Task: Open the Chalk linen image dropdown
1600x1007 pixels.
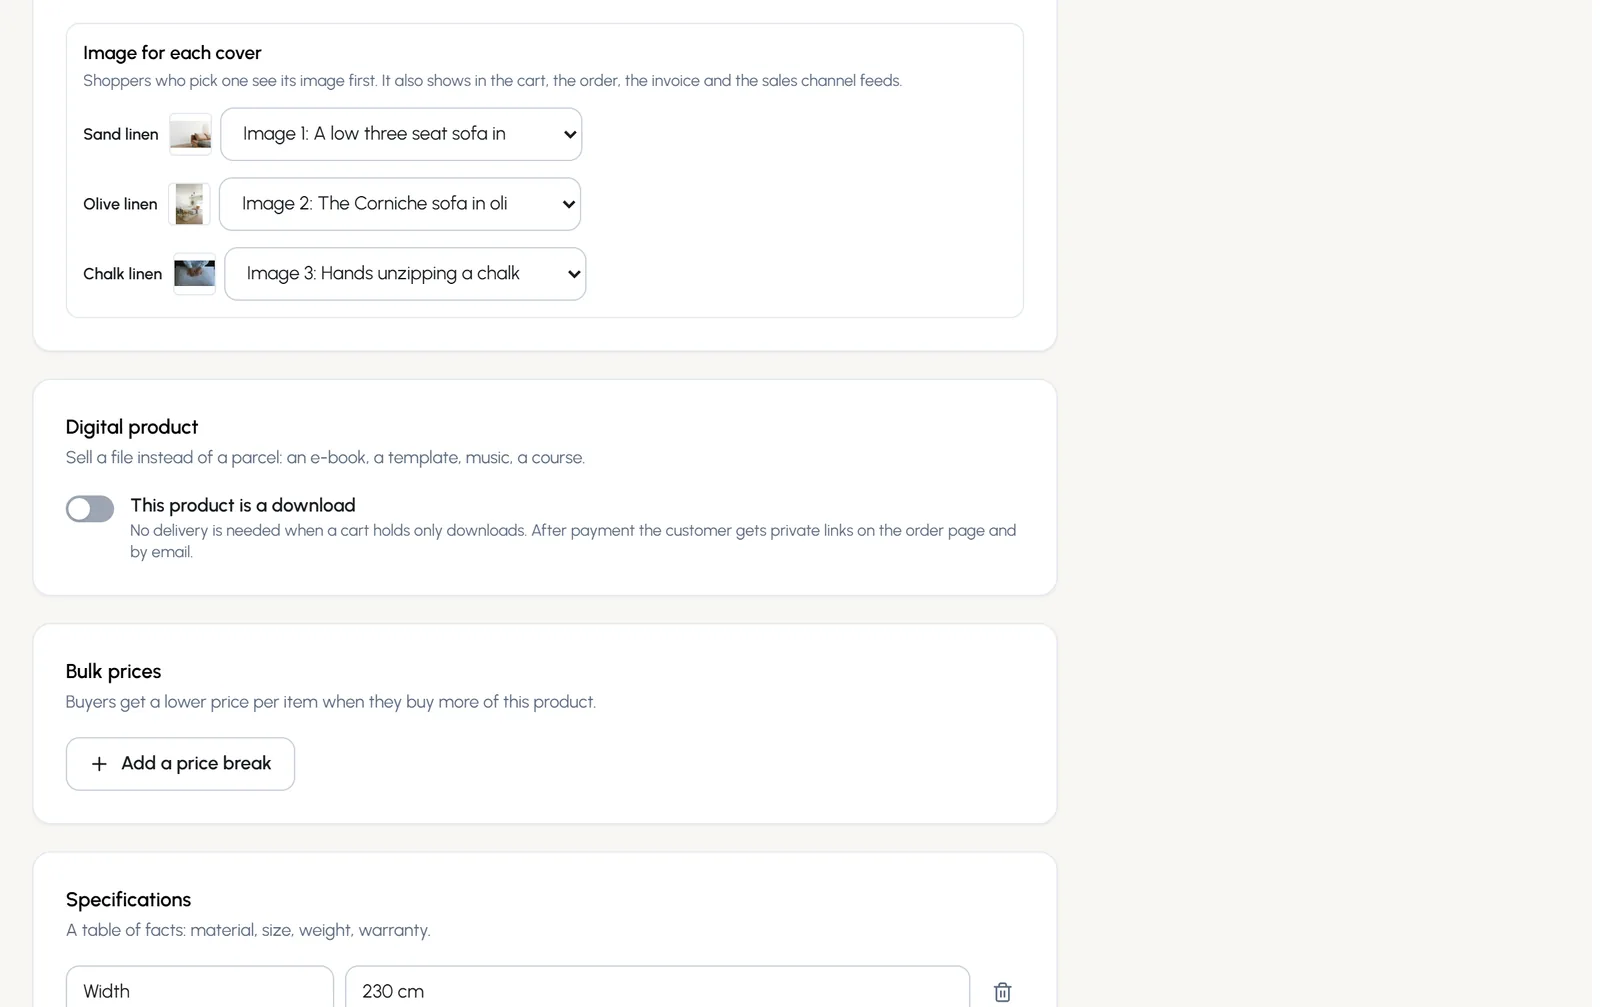Action: 405,274
